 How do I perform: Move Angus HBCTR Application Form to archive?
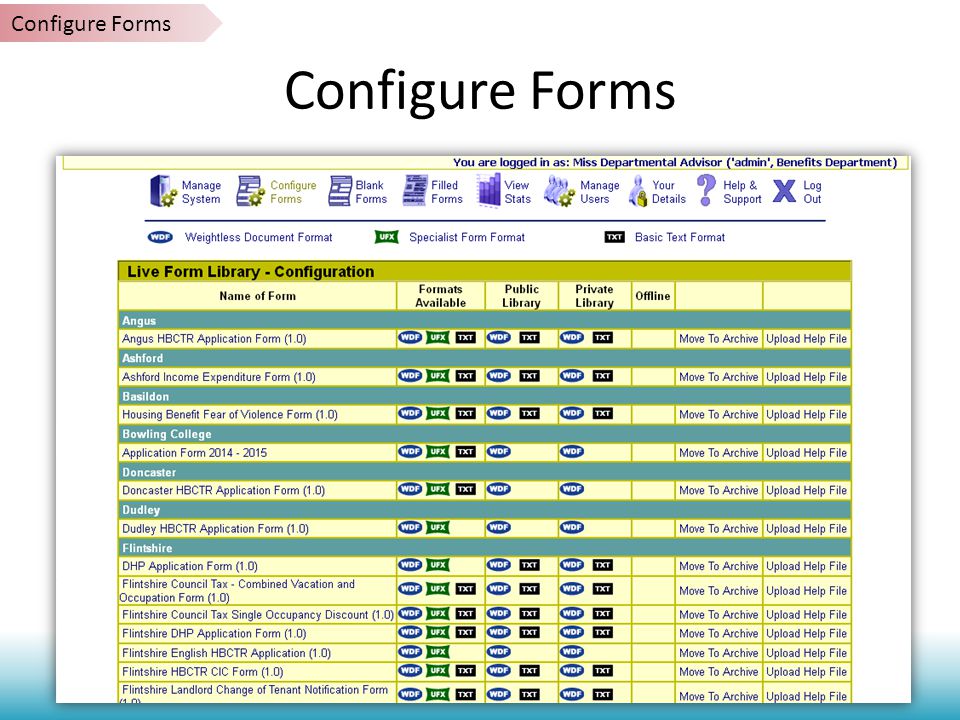719,339
